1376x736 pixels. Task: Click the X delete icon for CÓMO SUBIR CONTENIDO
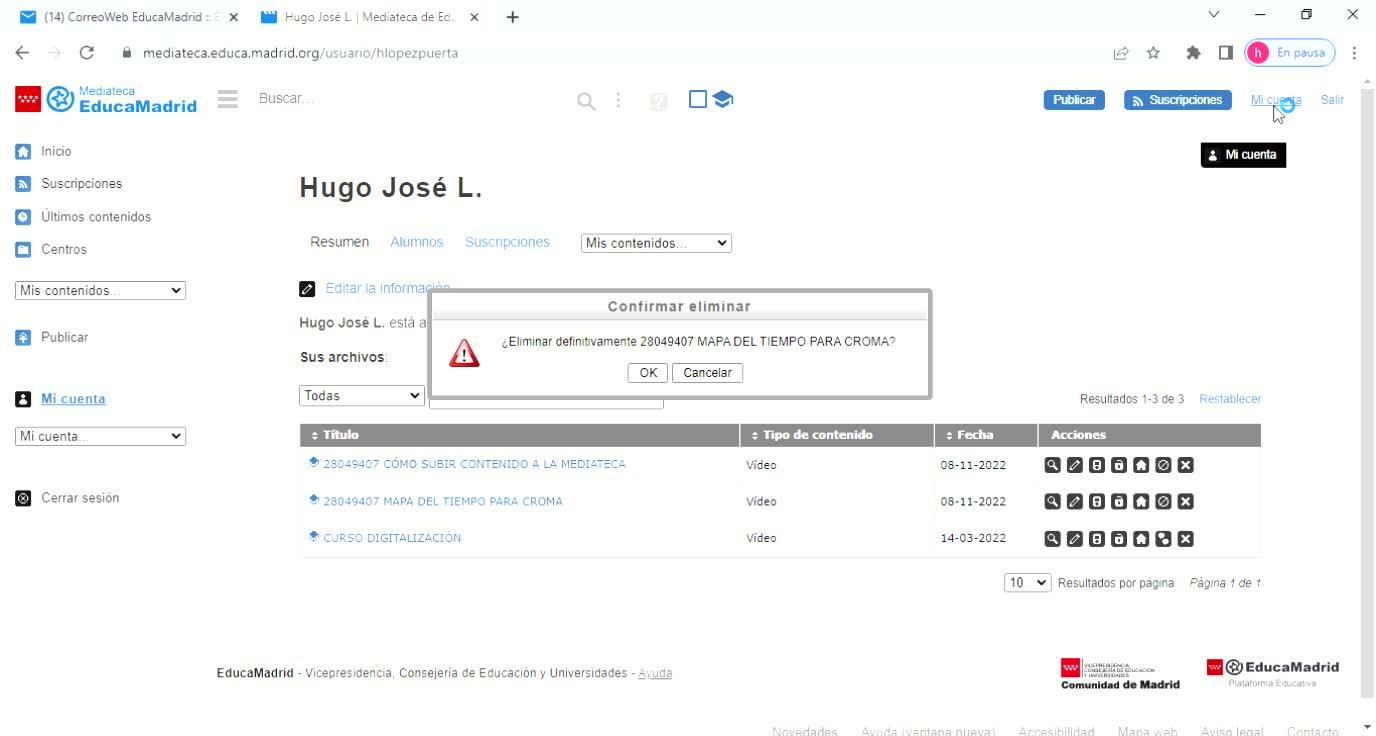point(1185,465)
